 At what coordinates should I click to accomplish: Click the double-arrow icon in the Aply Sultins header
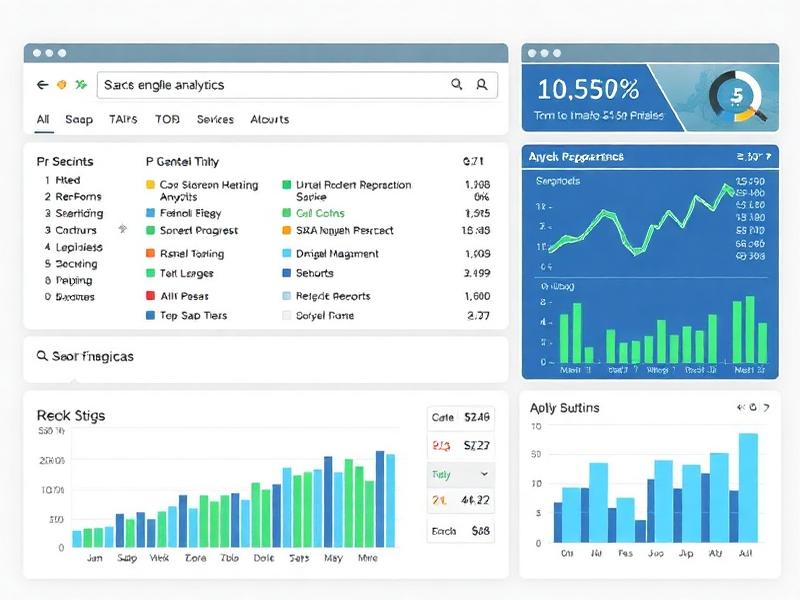coord(741,407)
